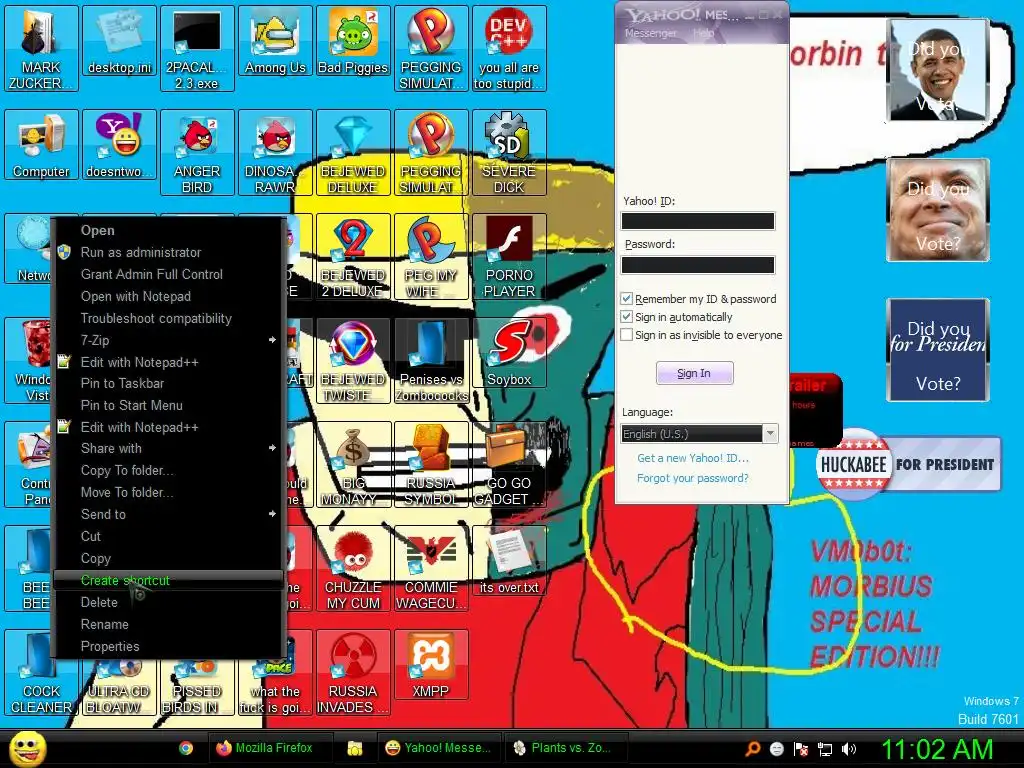This screenshot has width=1024, height=768.
Task: Select the BIG MONAYY money bag icon
Action: coord(353,464)
